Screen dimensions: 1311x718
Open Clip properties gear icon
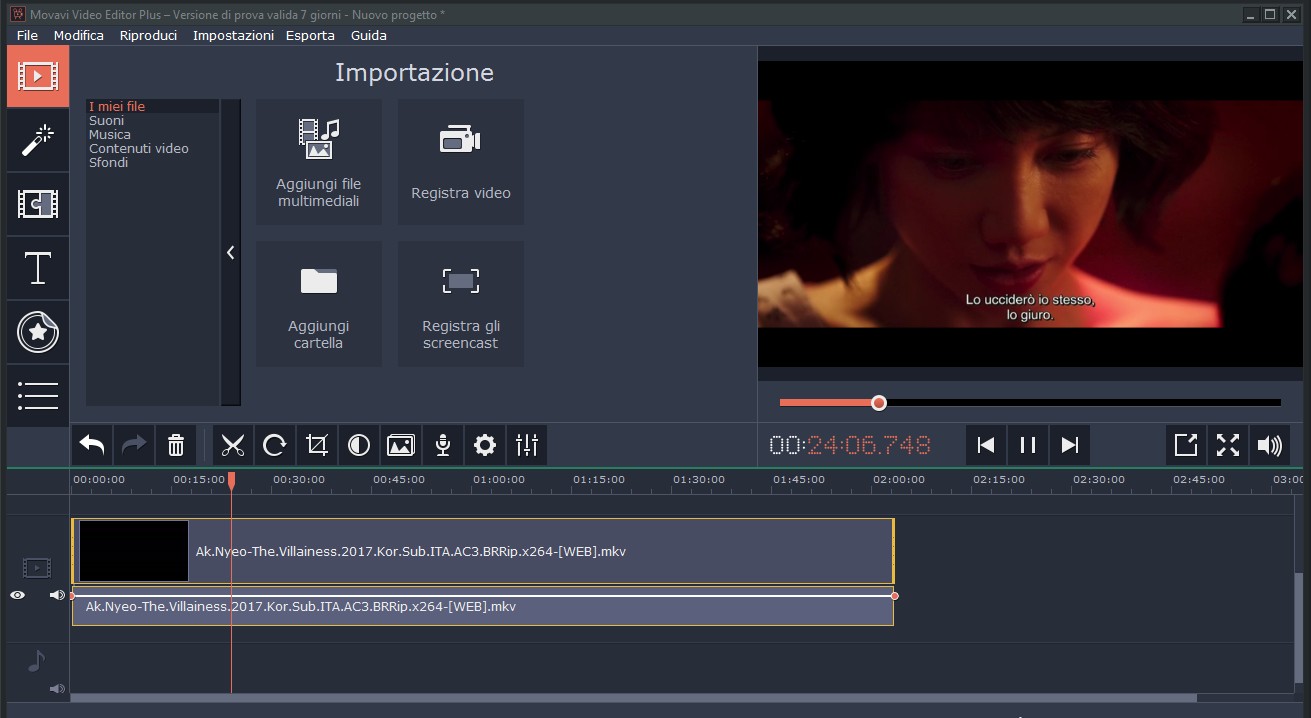[485, 445]
